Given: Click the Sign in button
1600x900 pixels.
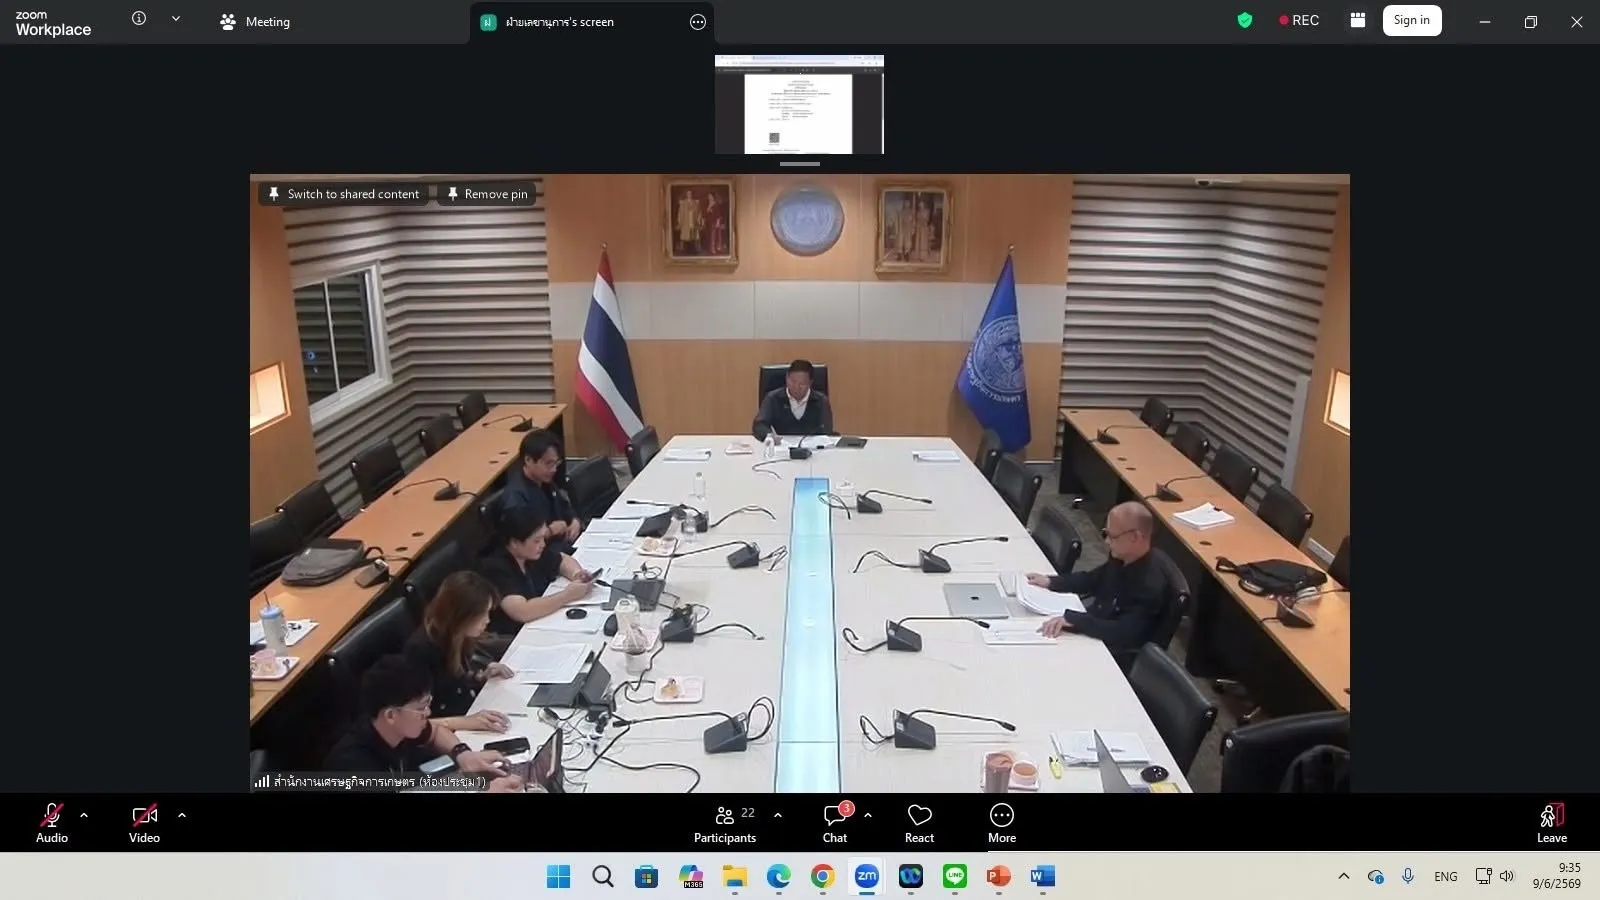Looking at the screenshot, I should click(x=1412, y=20).
